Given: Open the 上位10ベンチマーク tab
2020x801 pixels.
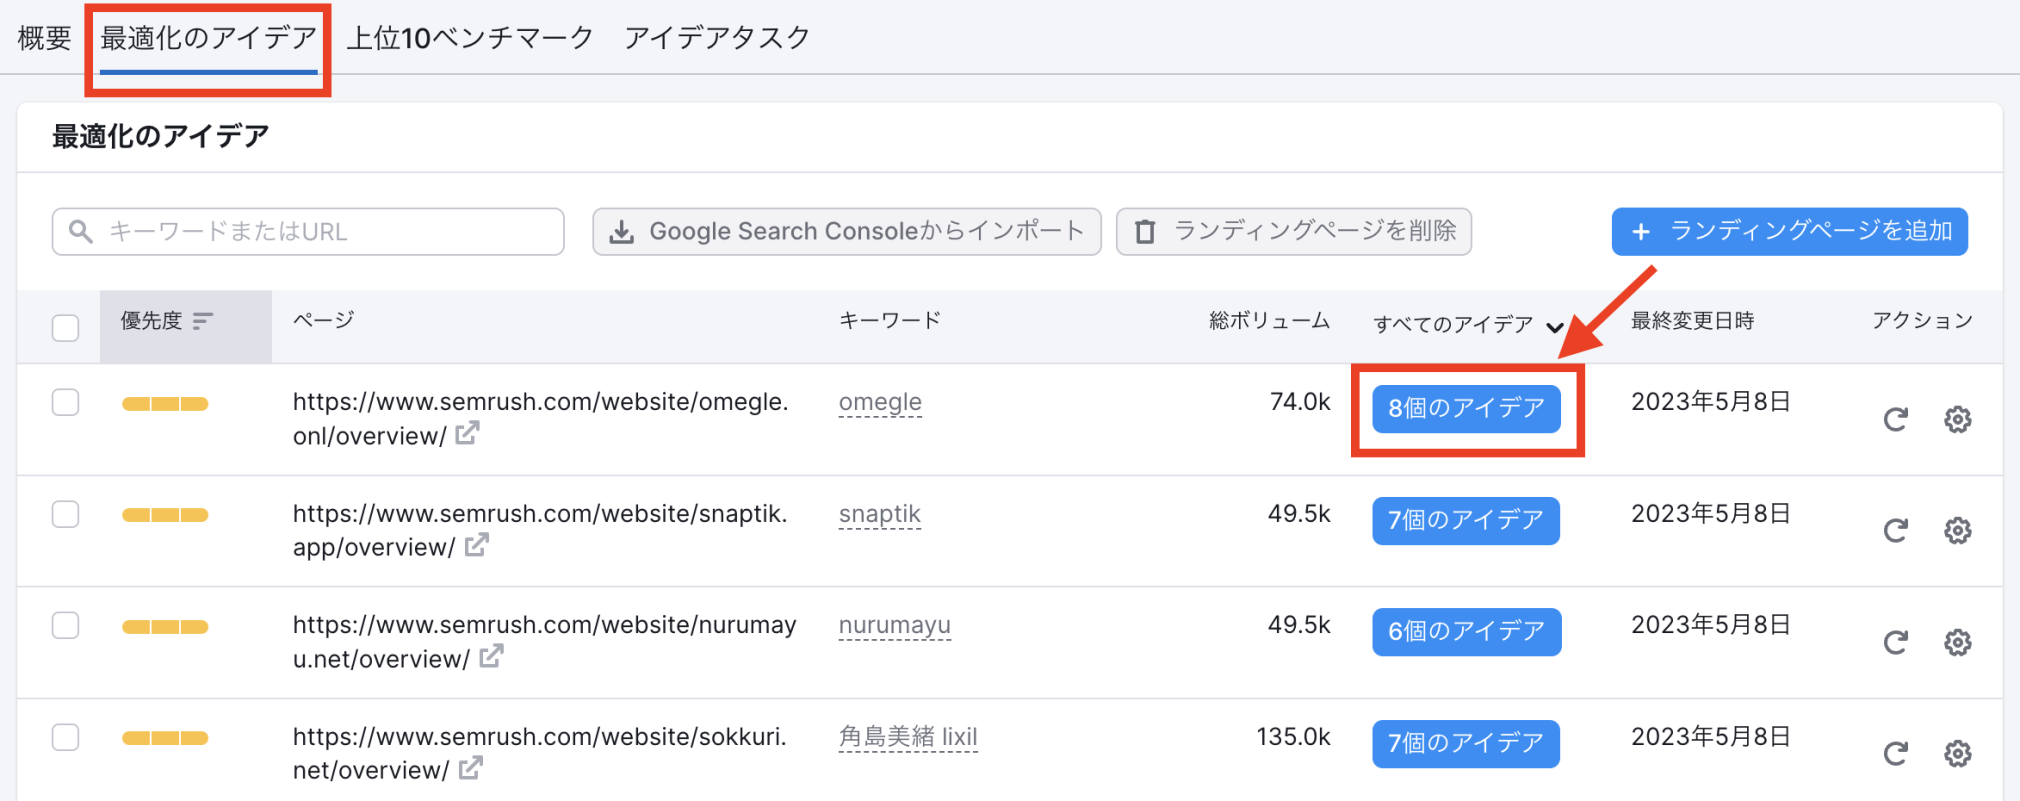Looking at the screenshot, I should 470,38.
